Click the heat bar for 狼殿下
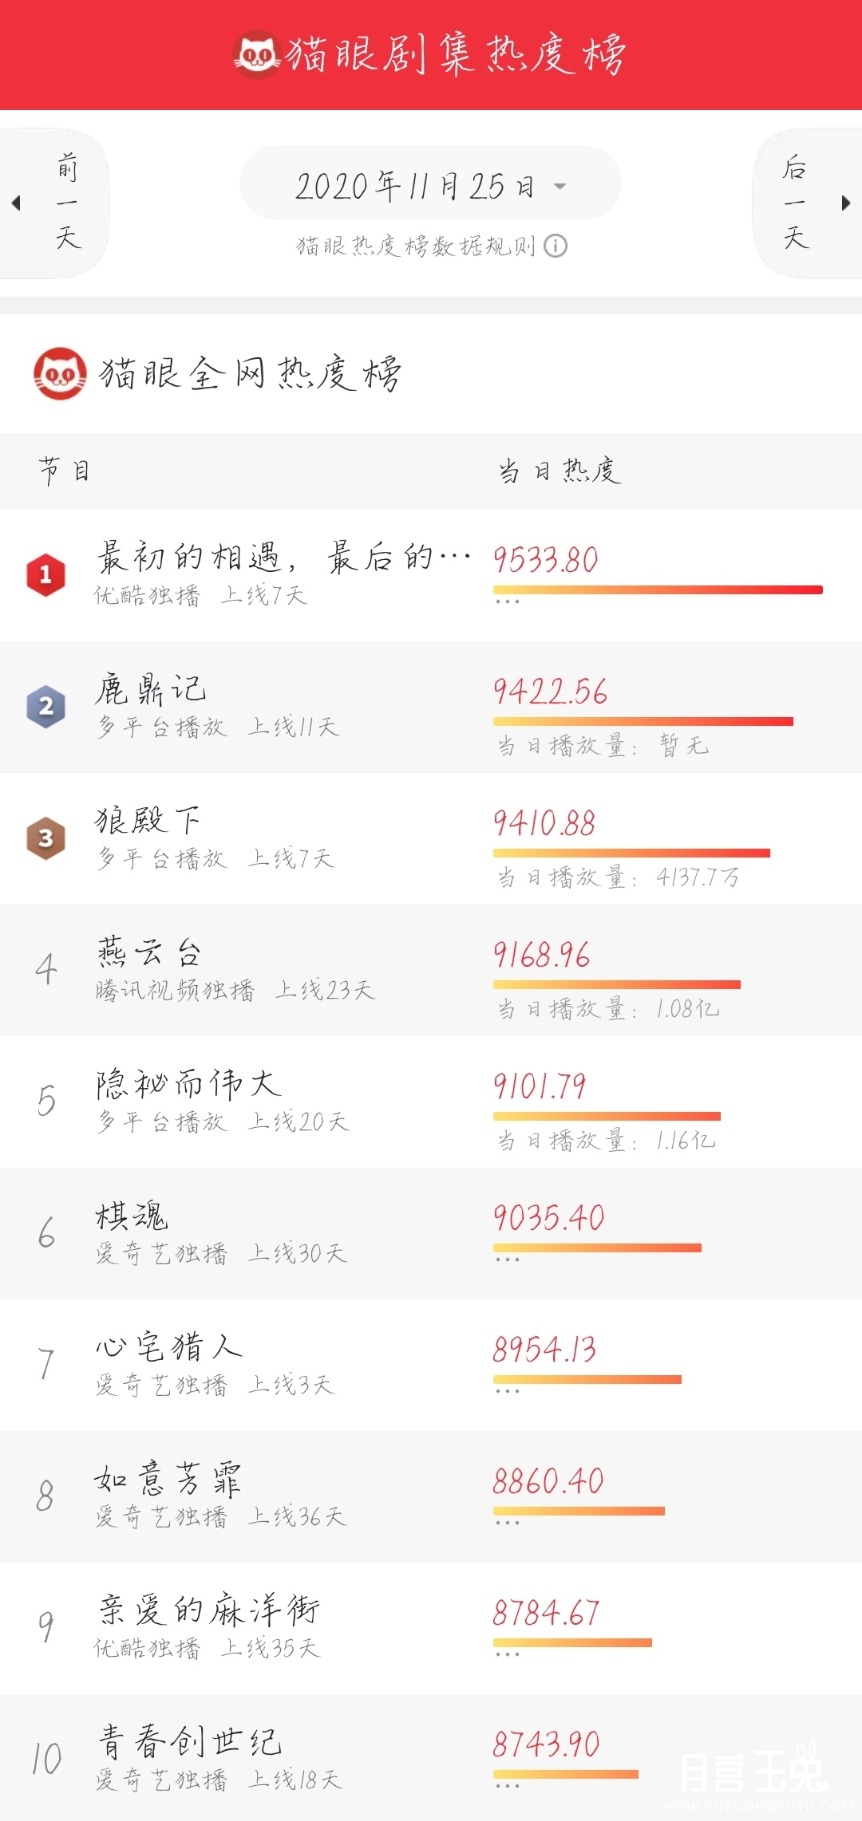The height and width of the screenshot is (1821, 862). point(632,853)
